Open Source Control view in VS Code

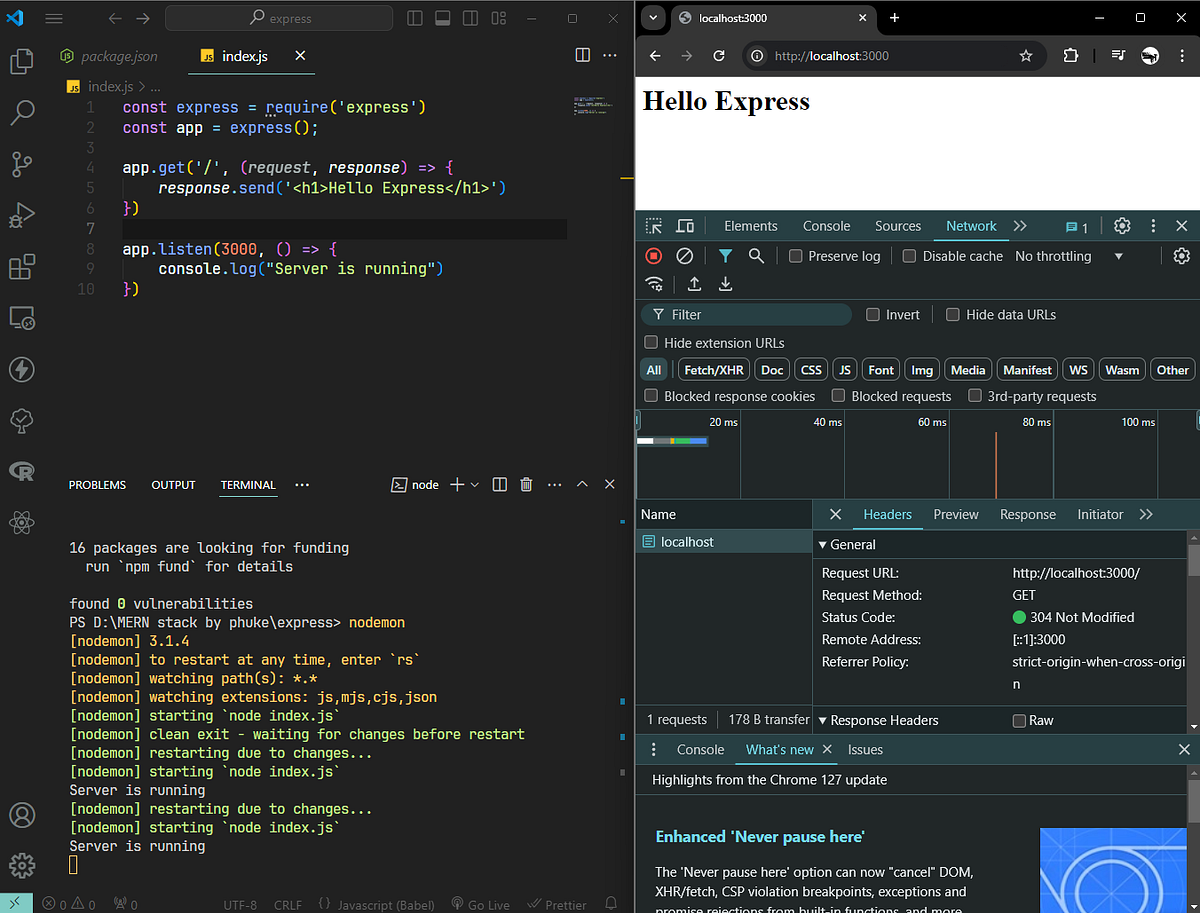tap(22, 164)
